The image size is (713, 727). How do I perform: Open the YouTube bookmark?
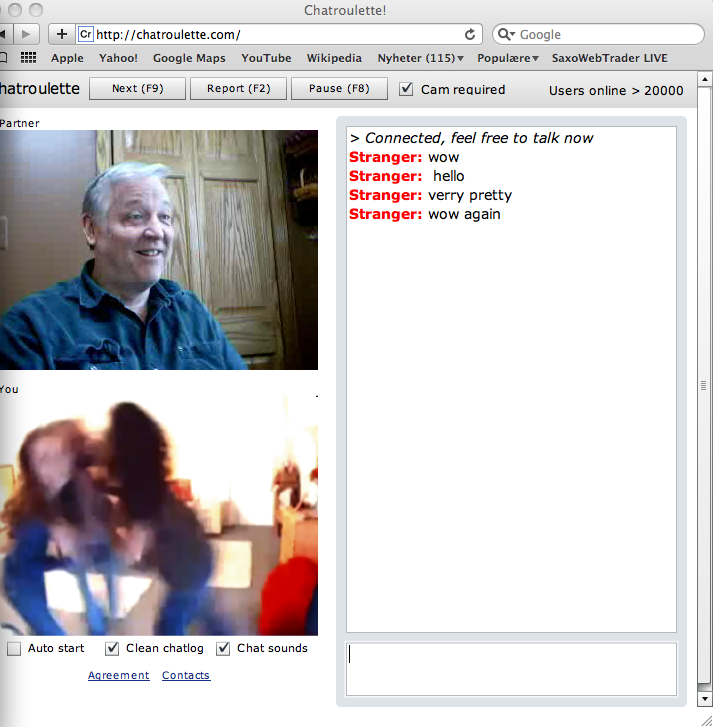pos(266,58)
